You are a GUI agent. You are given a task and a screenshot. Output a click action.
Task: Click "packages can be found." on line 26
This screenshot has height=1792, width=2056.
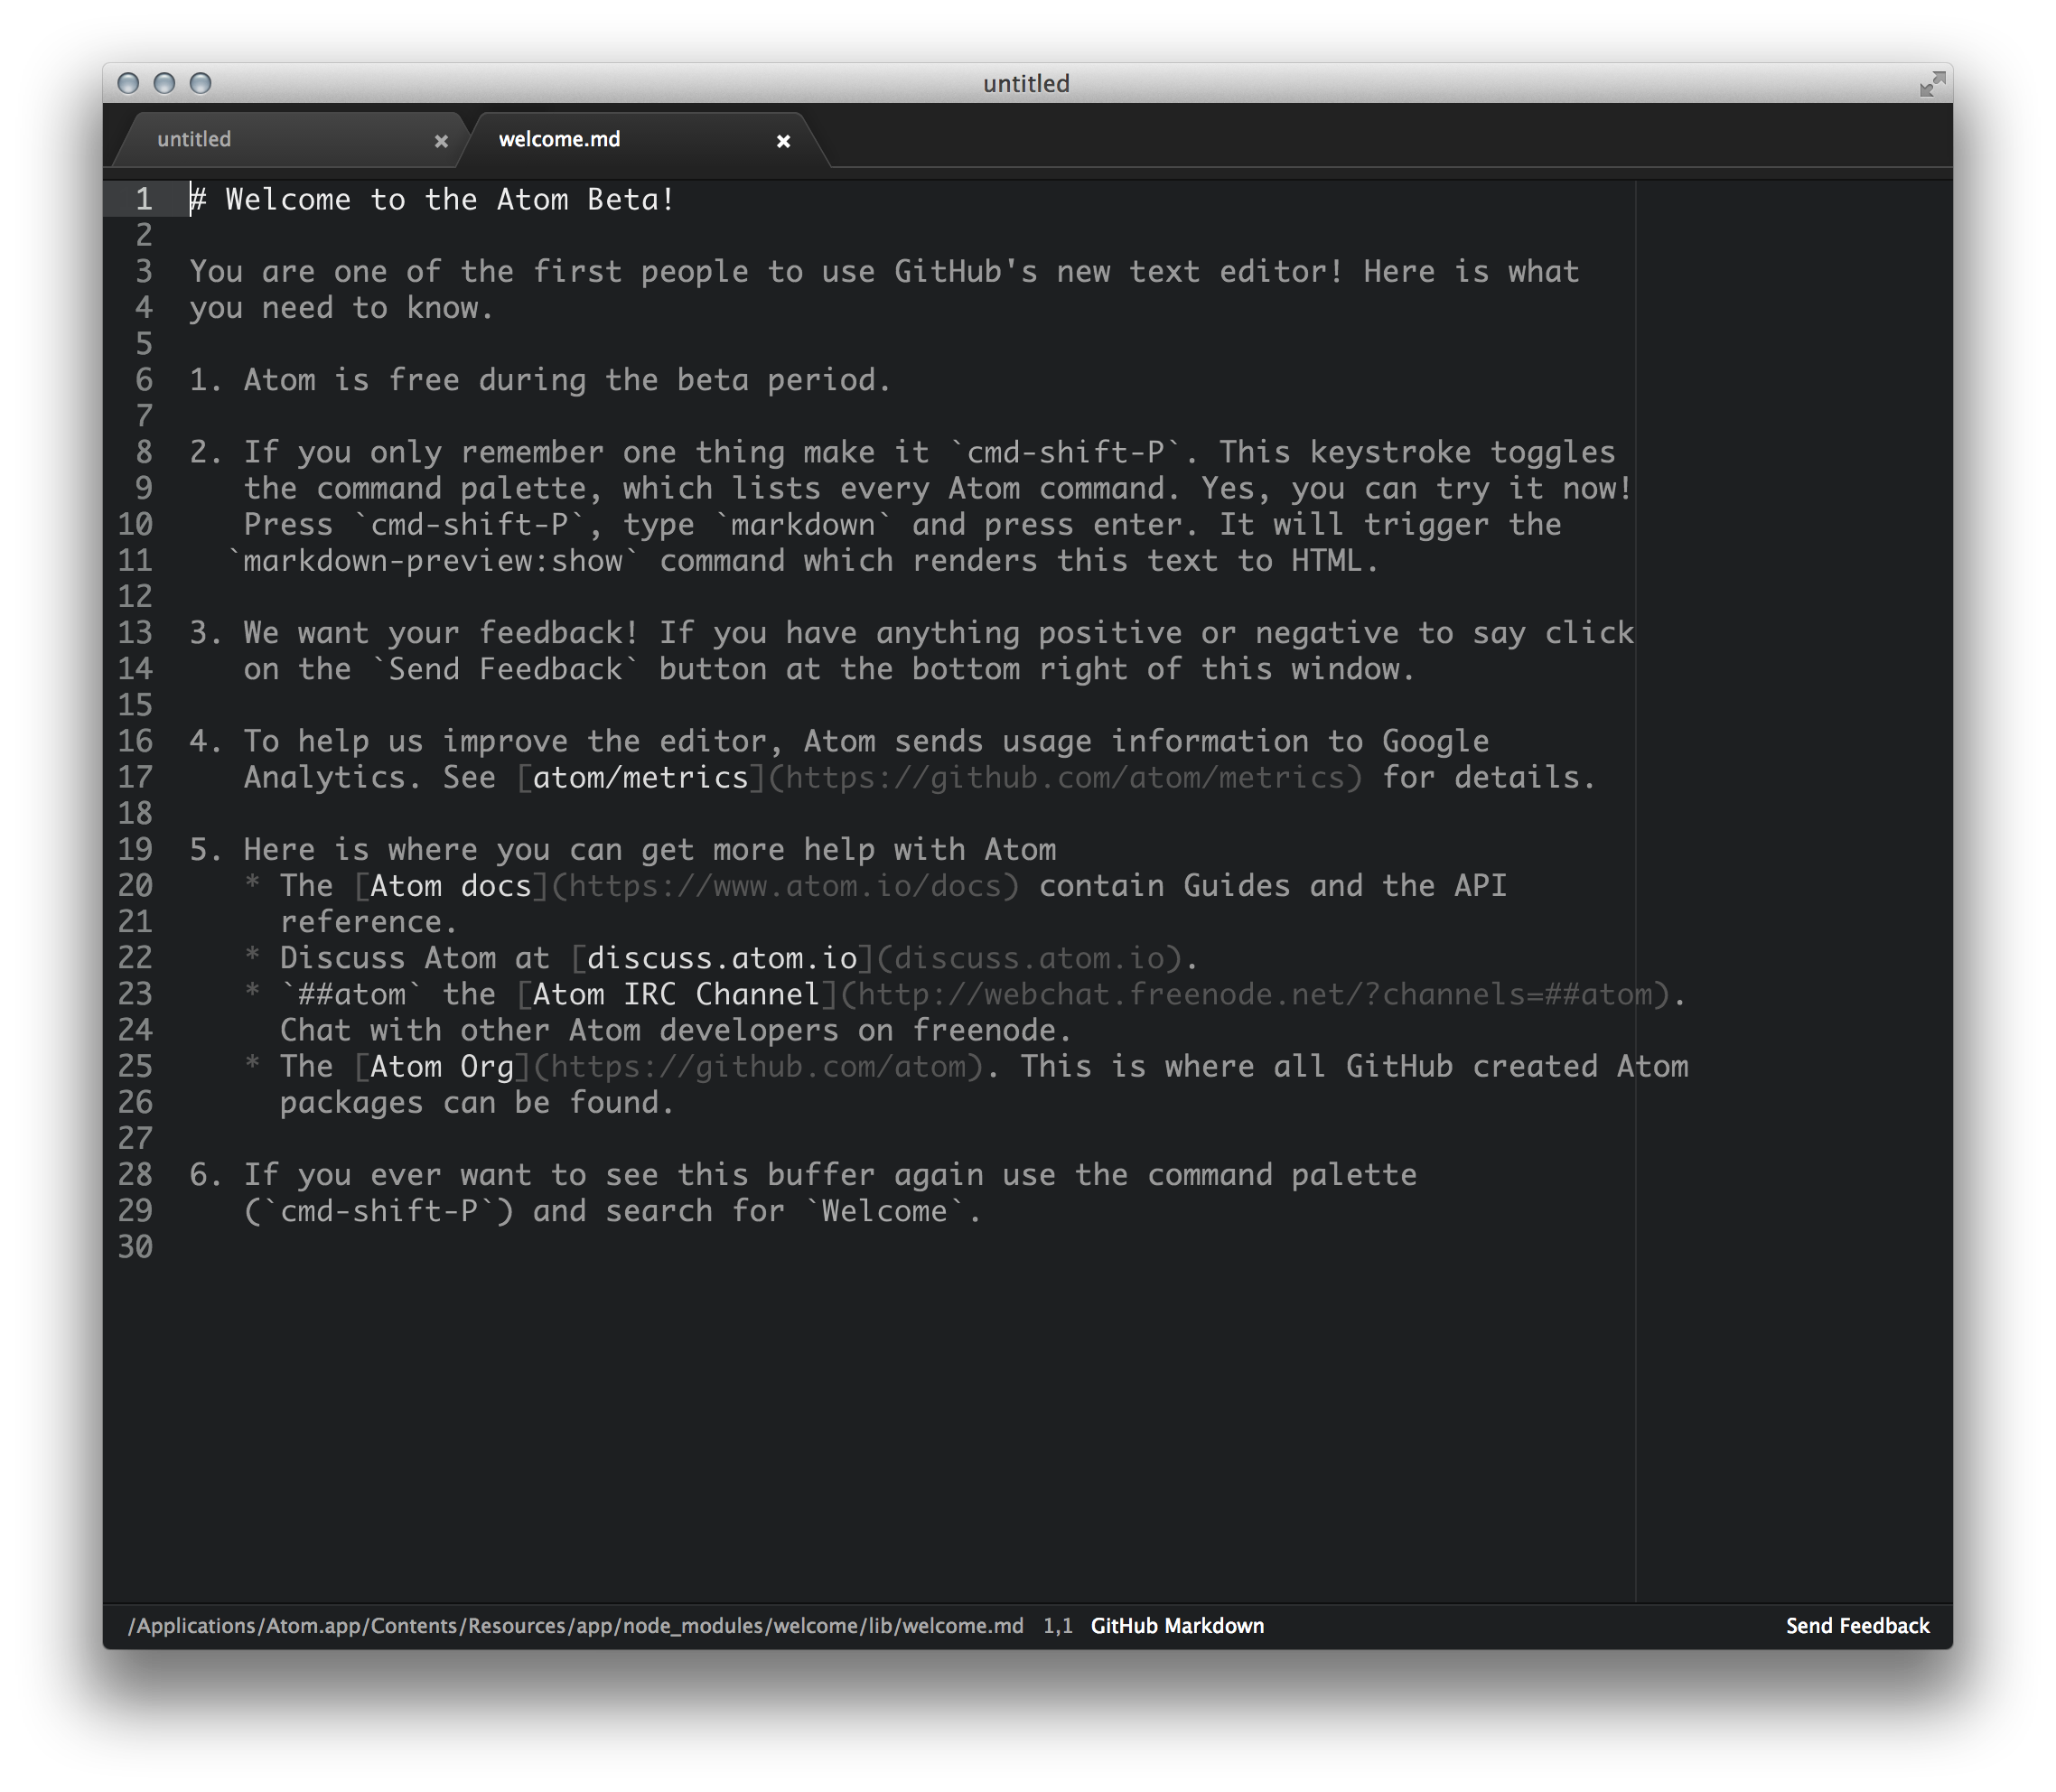point(477,1102)
